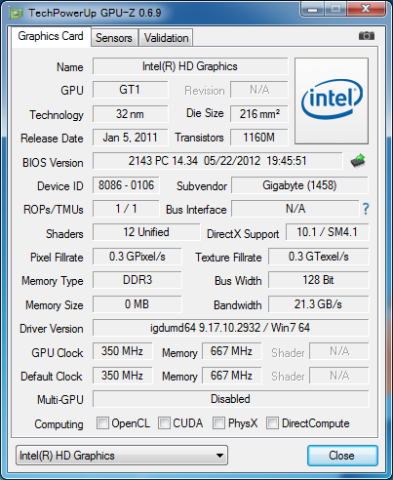Click the Memory Type value DDR3
Screen dimensions: 393x480
click(137, 280)
